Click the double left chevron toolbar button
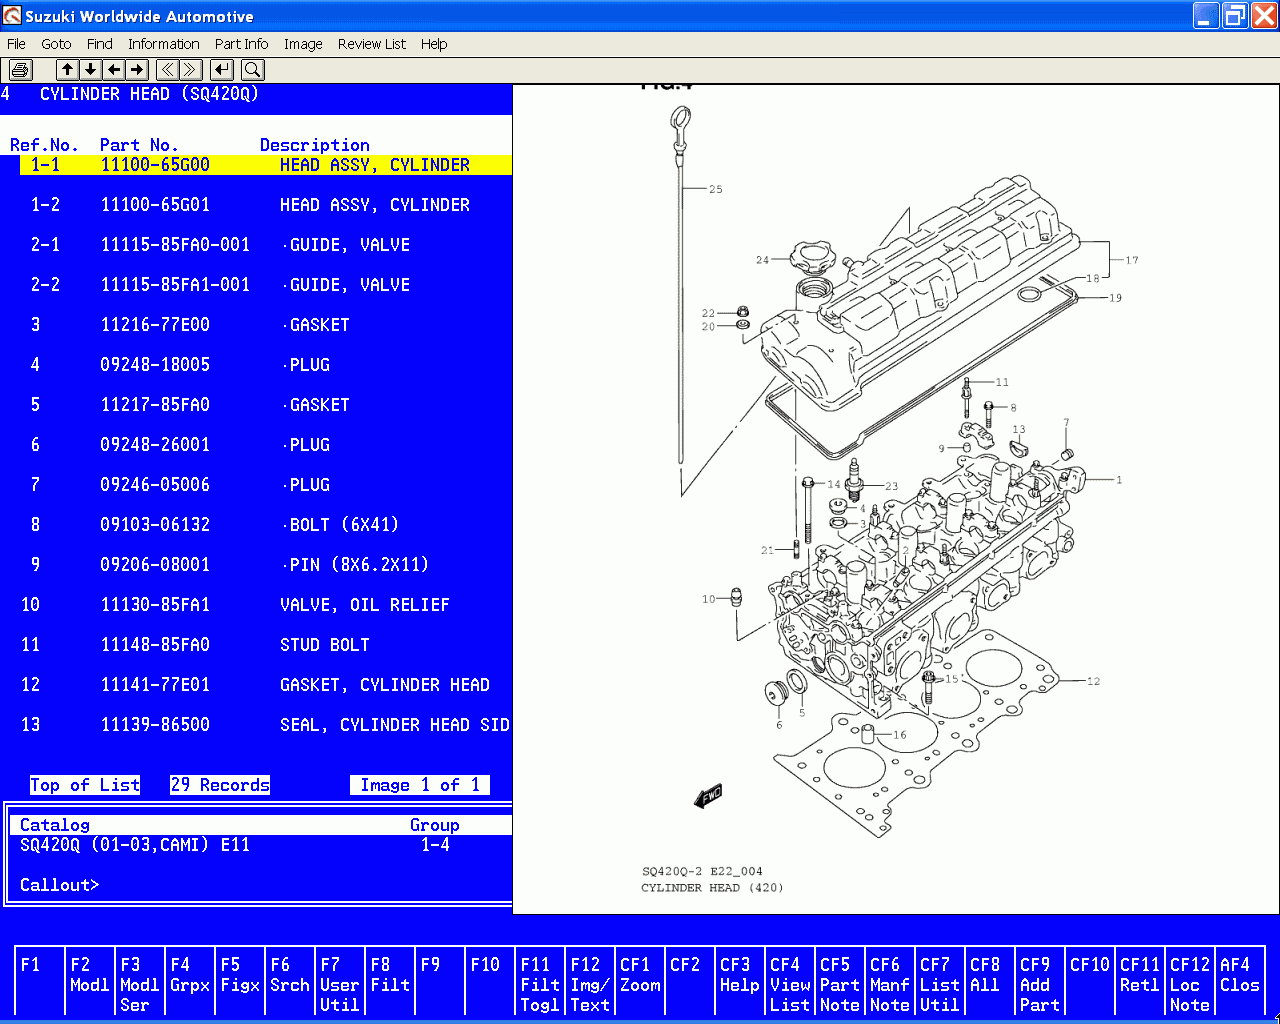1280x1024 pixels. tap(167, 69)
